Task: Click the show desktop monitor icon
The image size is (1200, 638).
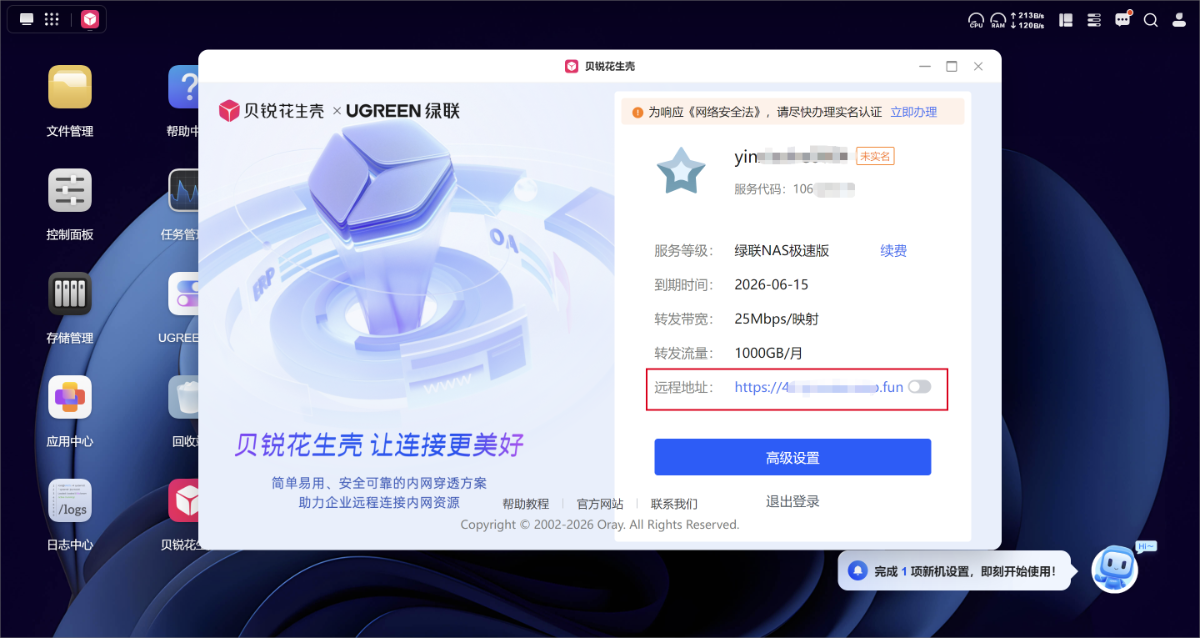Action: [27, 19]
